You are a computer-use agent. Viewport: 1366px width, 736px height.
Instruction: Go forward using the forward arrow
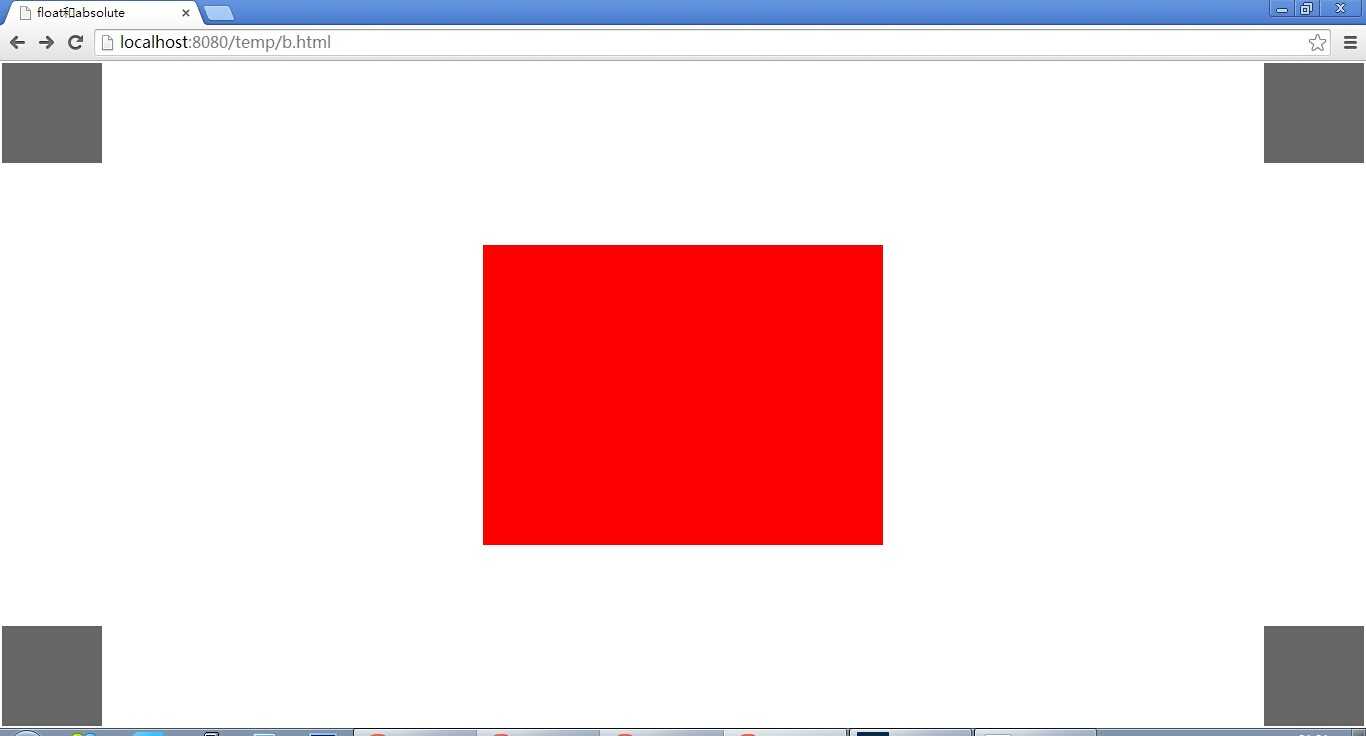(46, 42)
